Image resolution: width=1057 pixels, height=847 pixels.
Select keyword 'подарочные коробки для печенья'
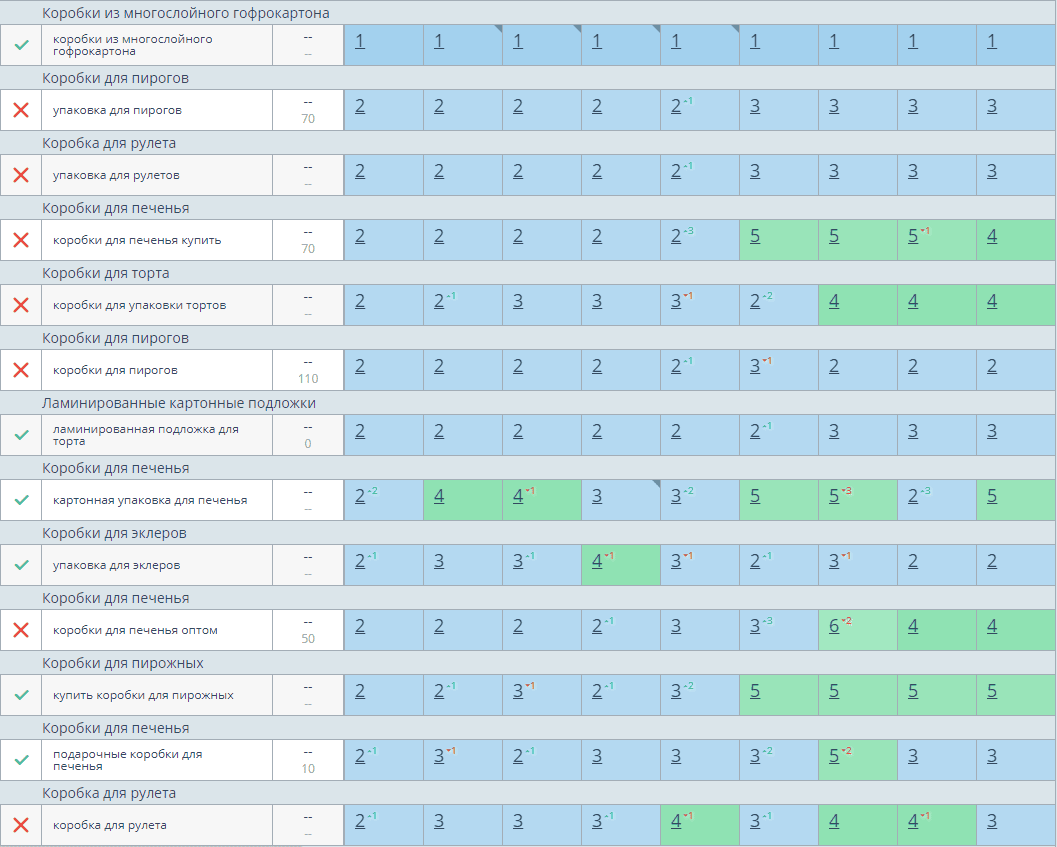tap(127, 760)
